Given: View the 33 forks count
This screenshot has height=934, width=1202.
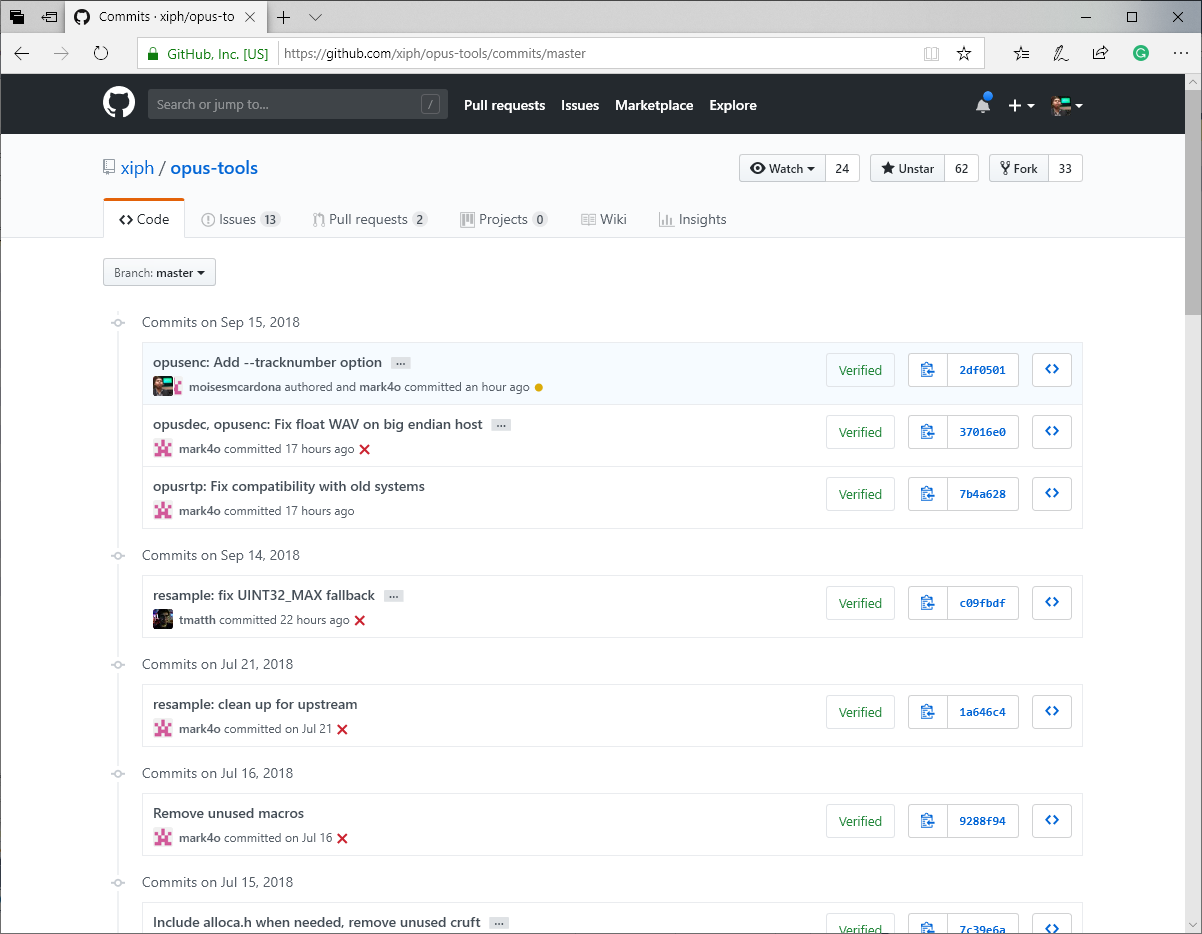Looking at the screenshot, I should (1065, 168).
